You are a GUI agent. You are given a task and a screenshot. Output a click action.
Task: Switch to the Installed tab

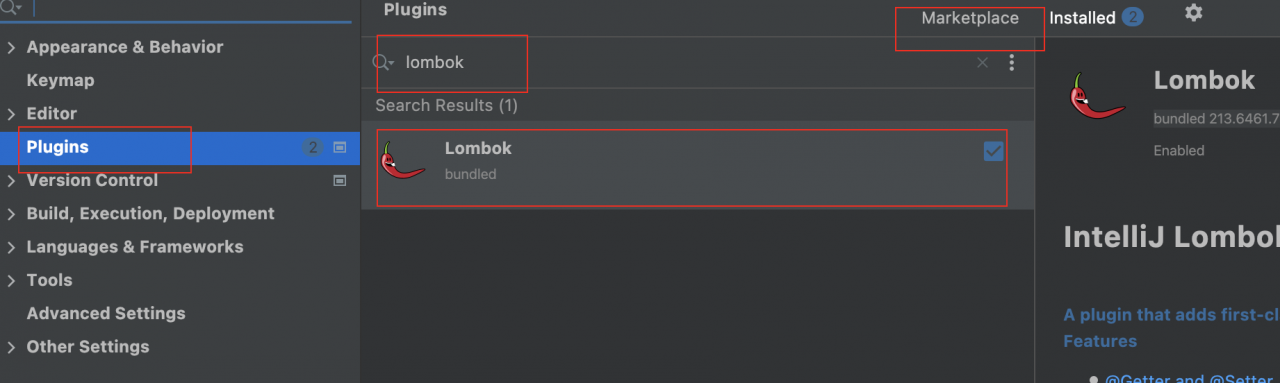tap(1082, 18)
